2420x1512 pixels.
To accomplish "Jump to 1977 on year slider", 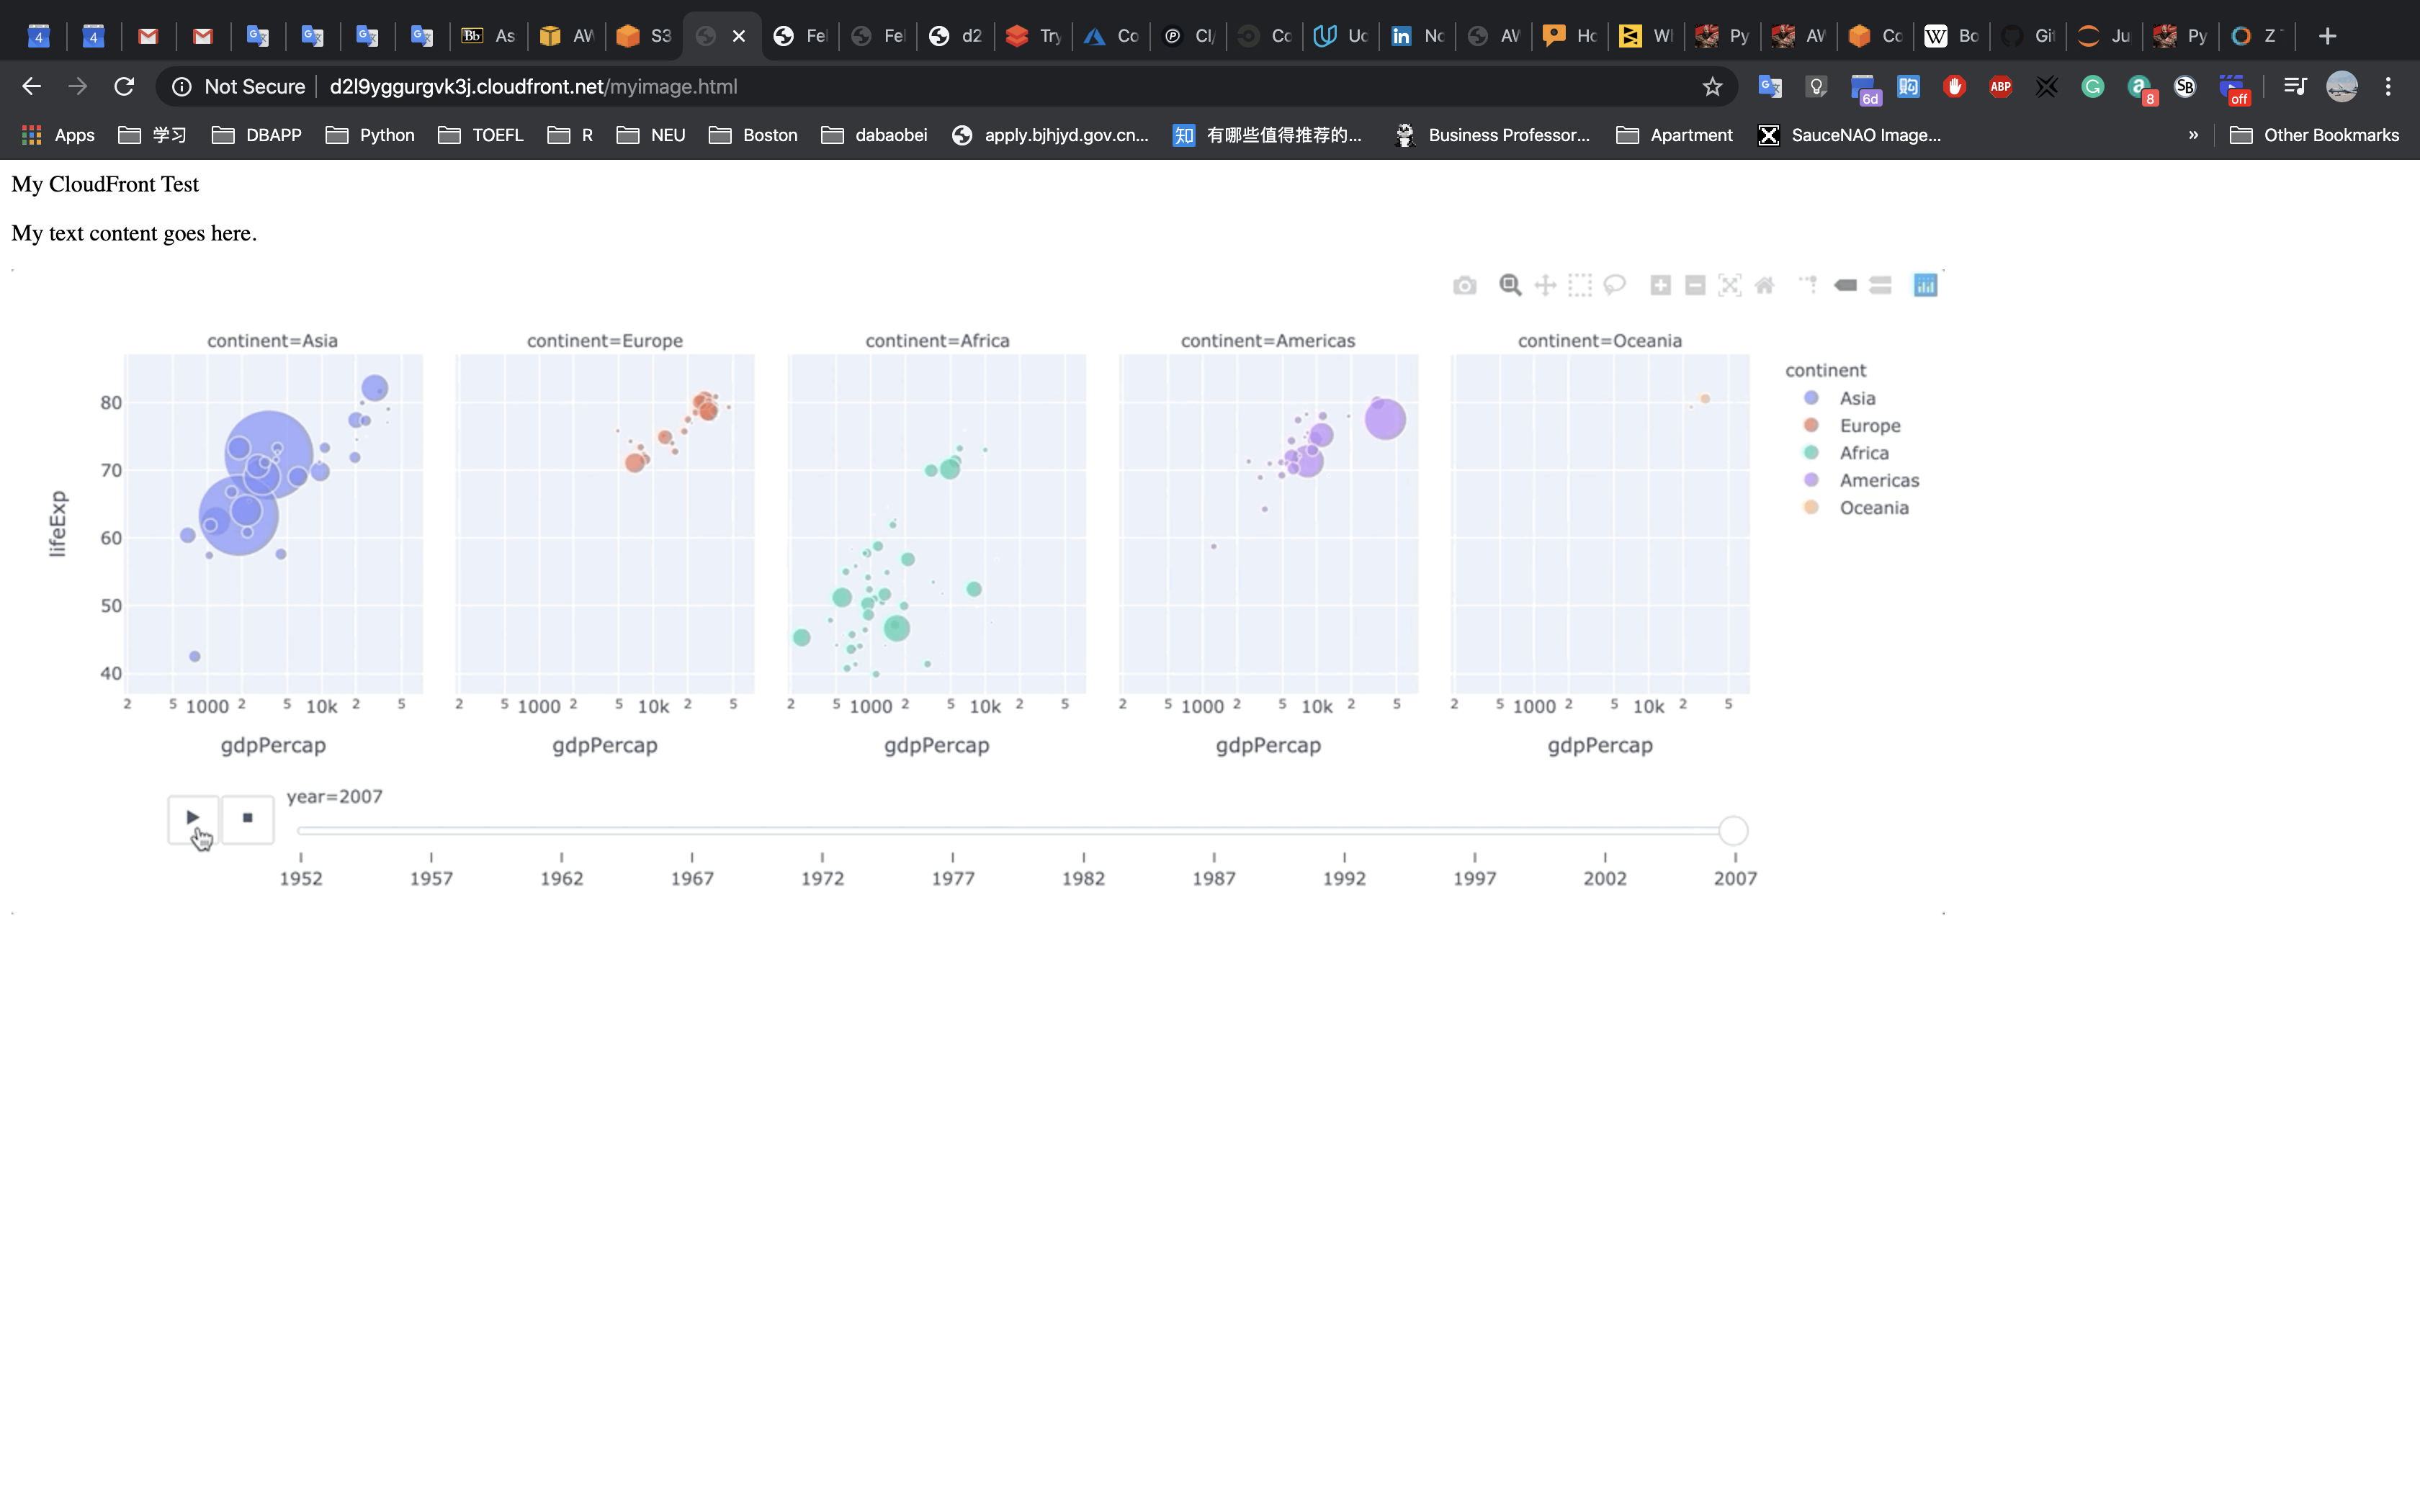I will click(952, 832).
